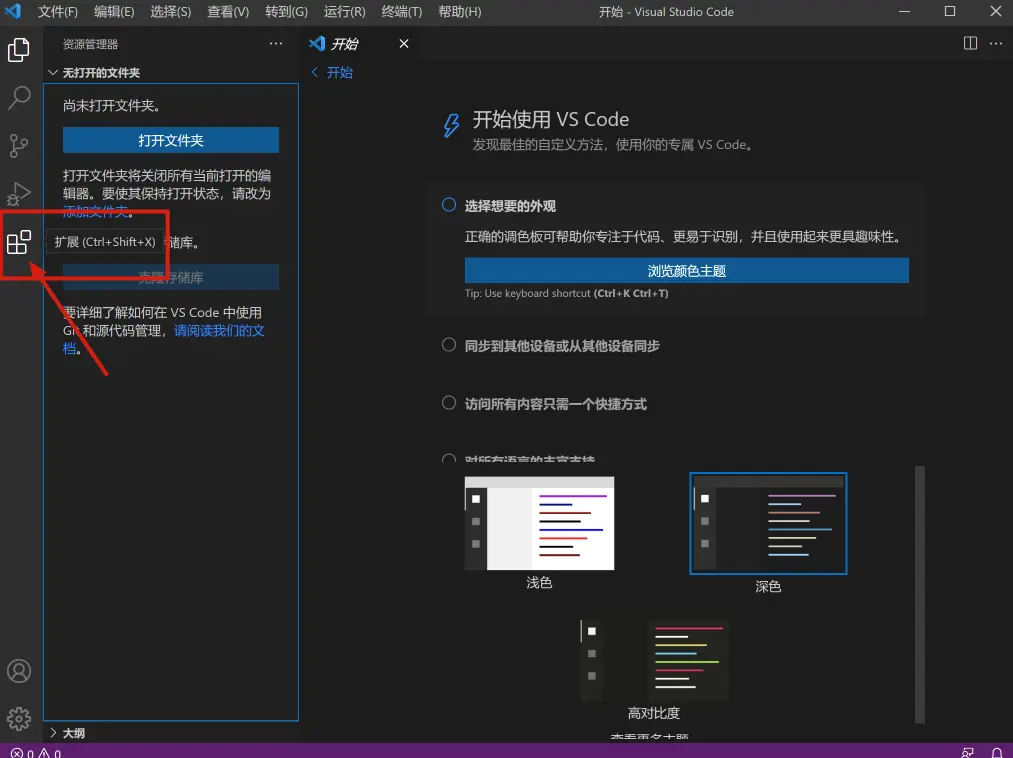This screenshot has height=758, width=1013.
Task: Open the 资源管理器 panel more-actions ellipsis
Action: [x=276, y=44]
